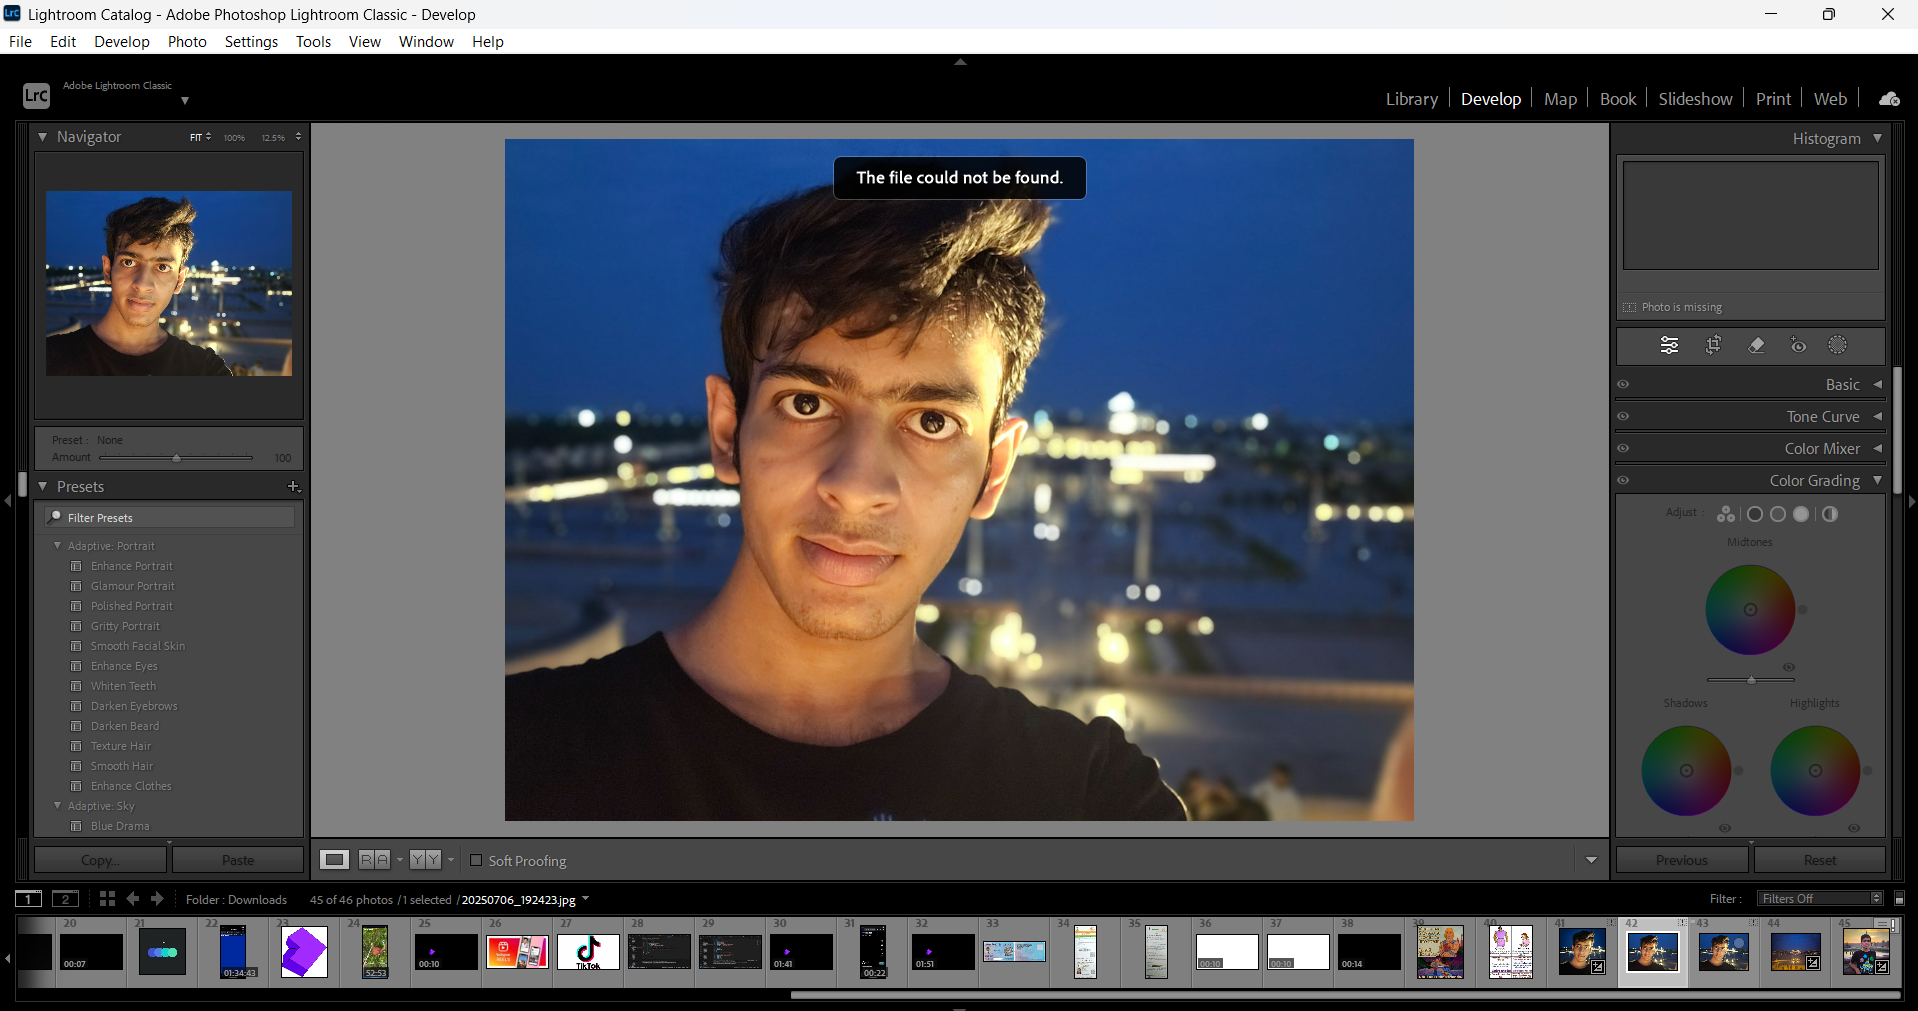Apply the Enhance Portrait preset
This screenshot has width=1918, height=1011.
pos(131,566)
